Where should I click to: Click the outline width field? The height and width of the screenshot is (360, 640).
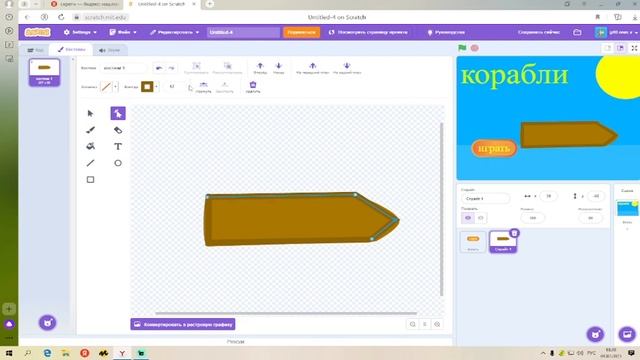tap(173, 87)
